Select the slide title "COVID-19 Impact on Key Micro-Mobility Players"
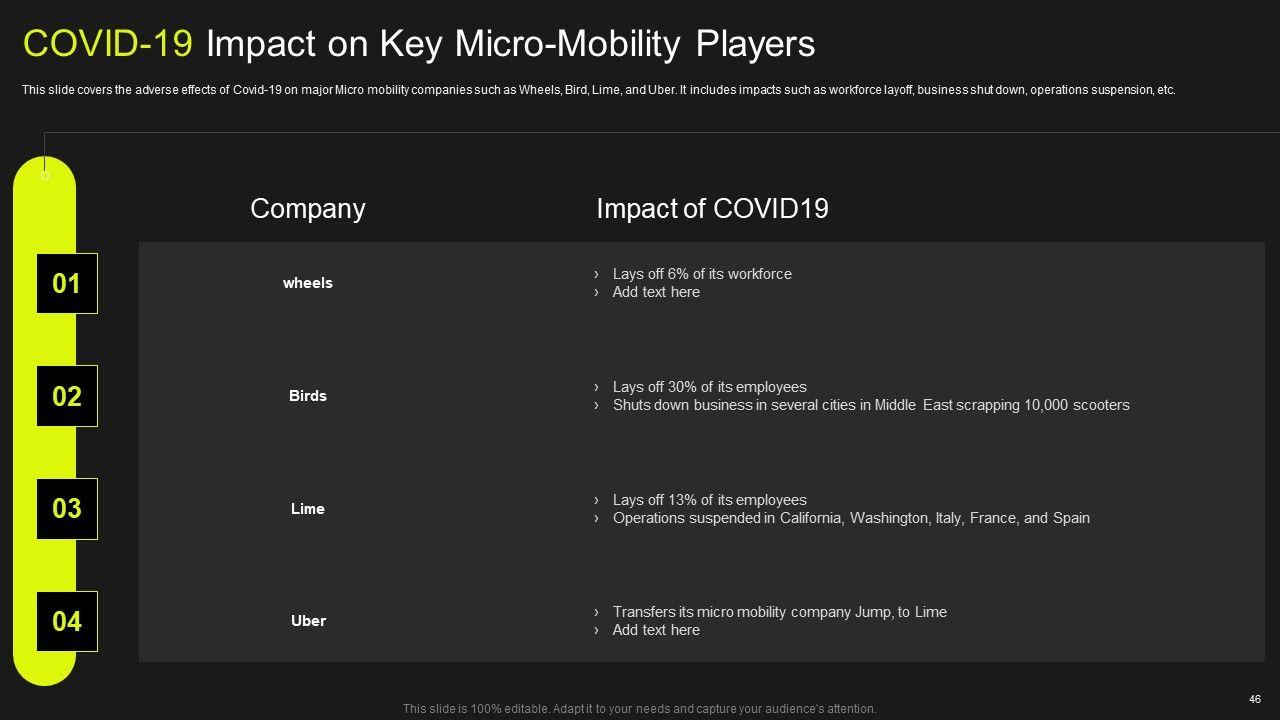The image size is (1280, 720). pos(419,44)
